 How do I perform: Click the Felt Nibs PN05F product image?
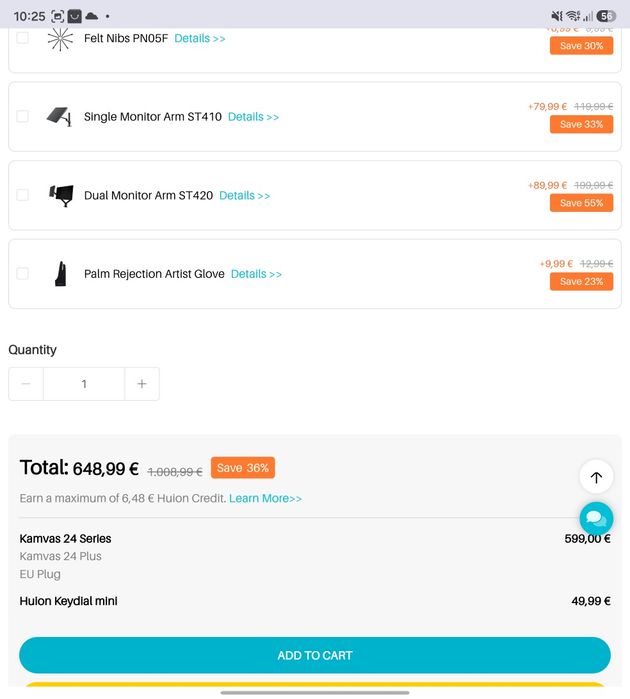coord(60,39)
